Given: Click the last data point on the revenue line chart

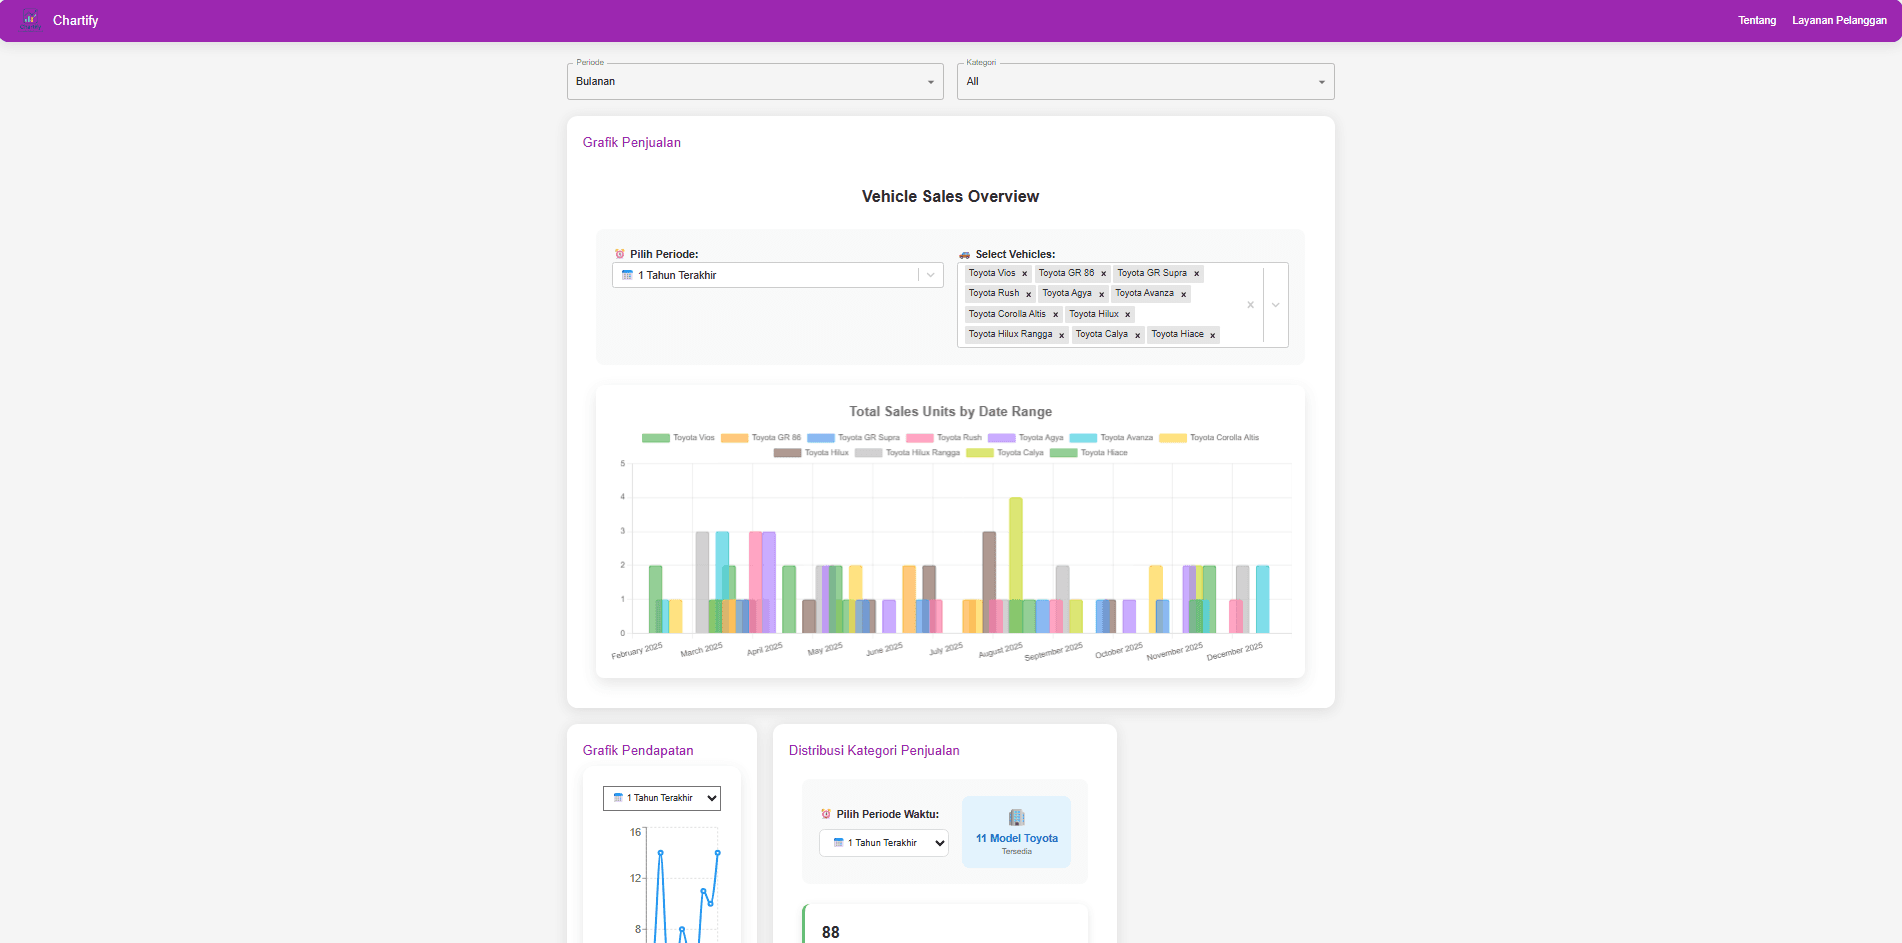Looking at the screenshot, I should 717,853.
